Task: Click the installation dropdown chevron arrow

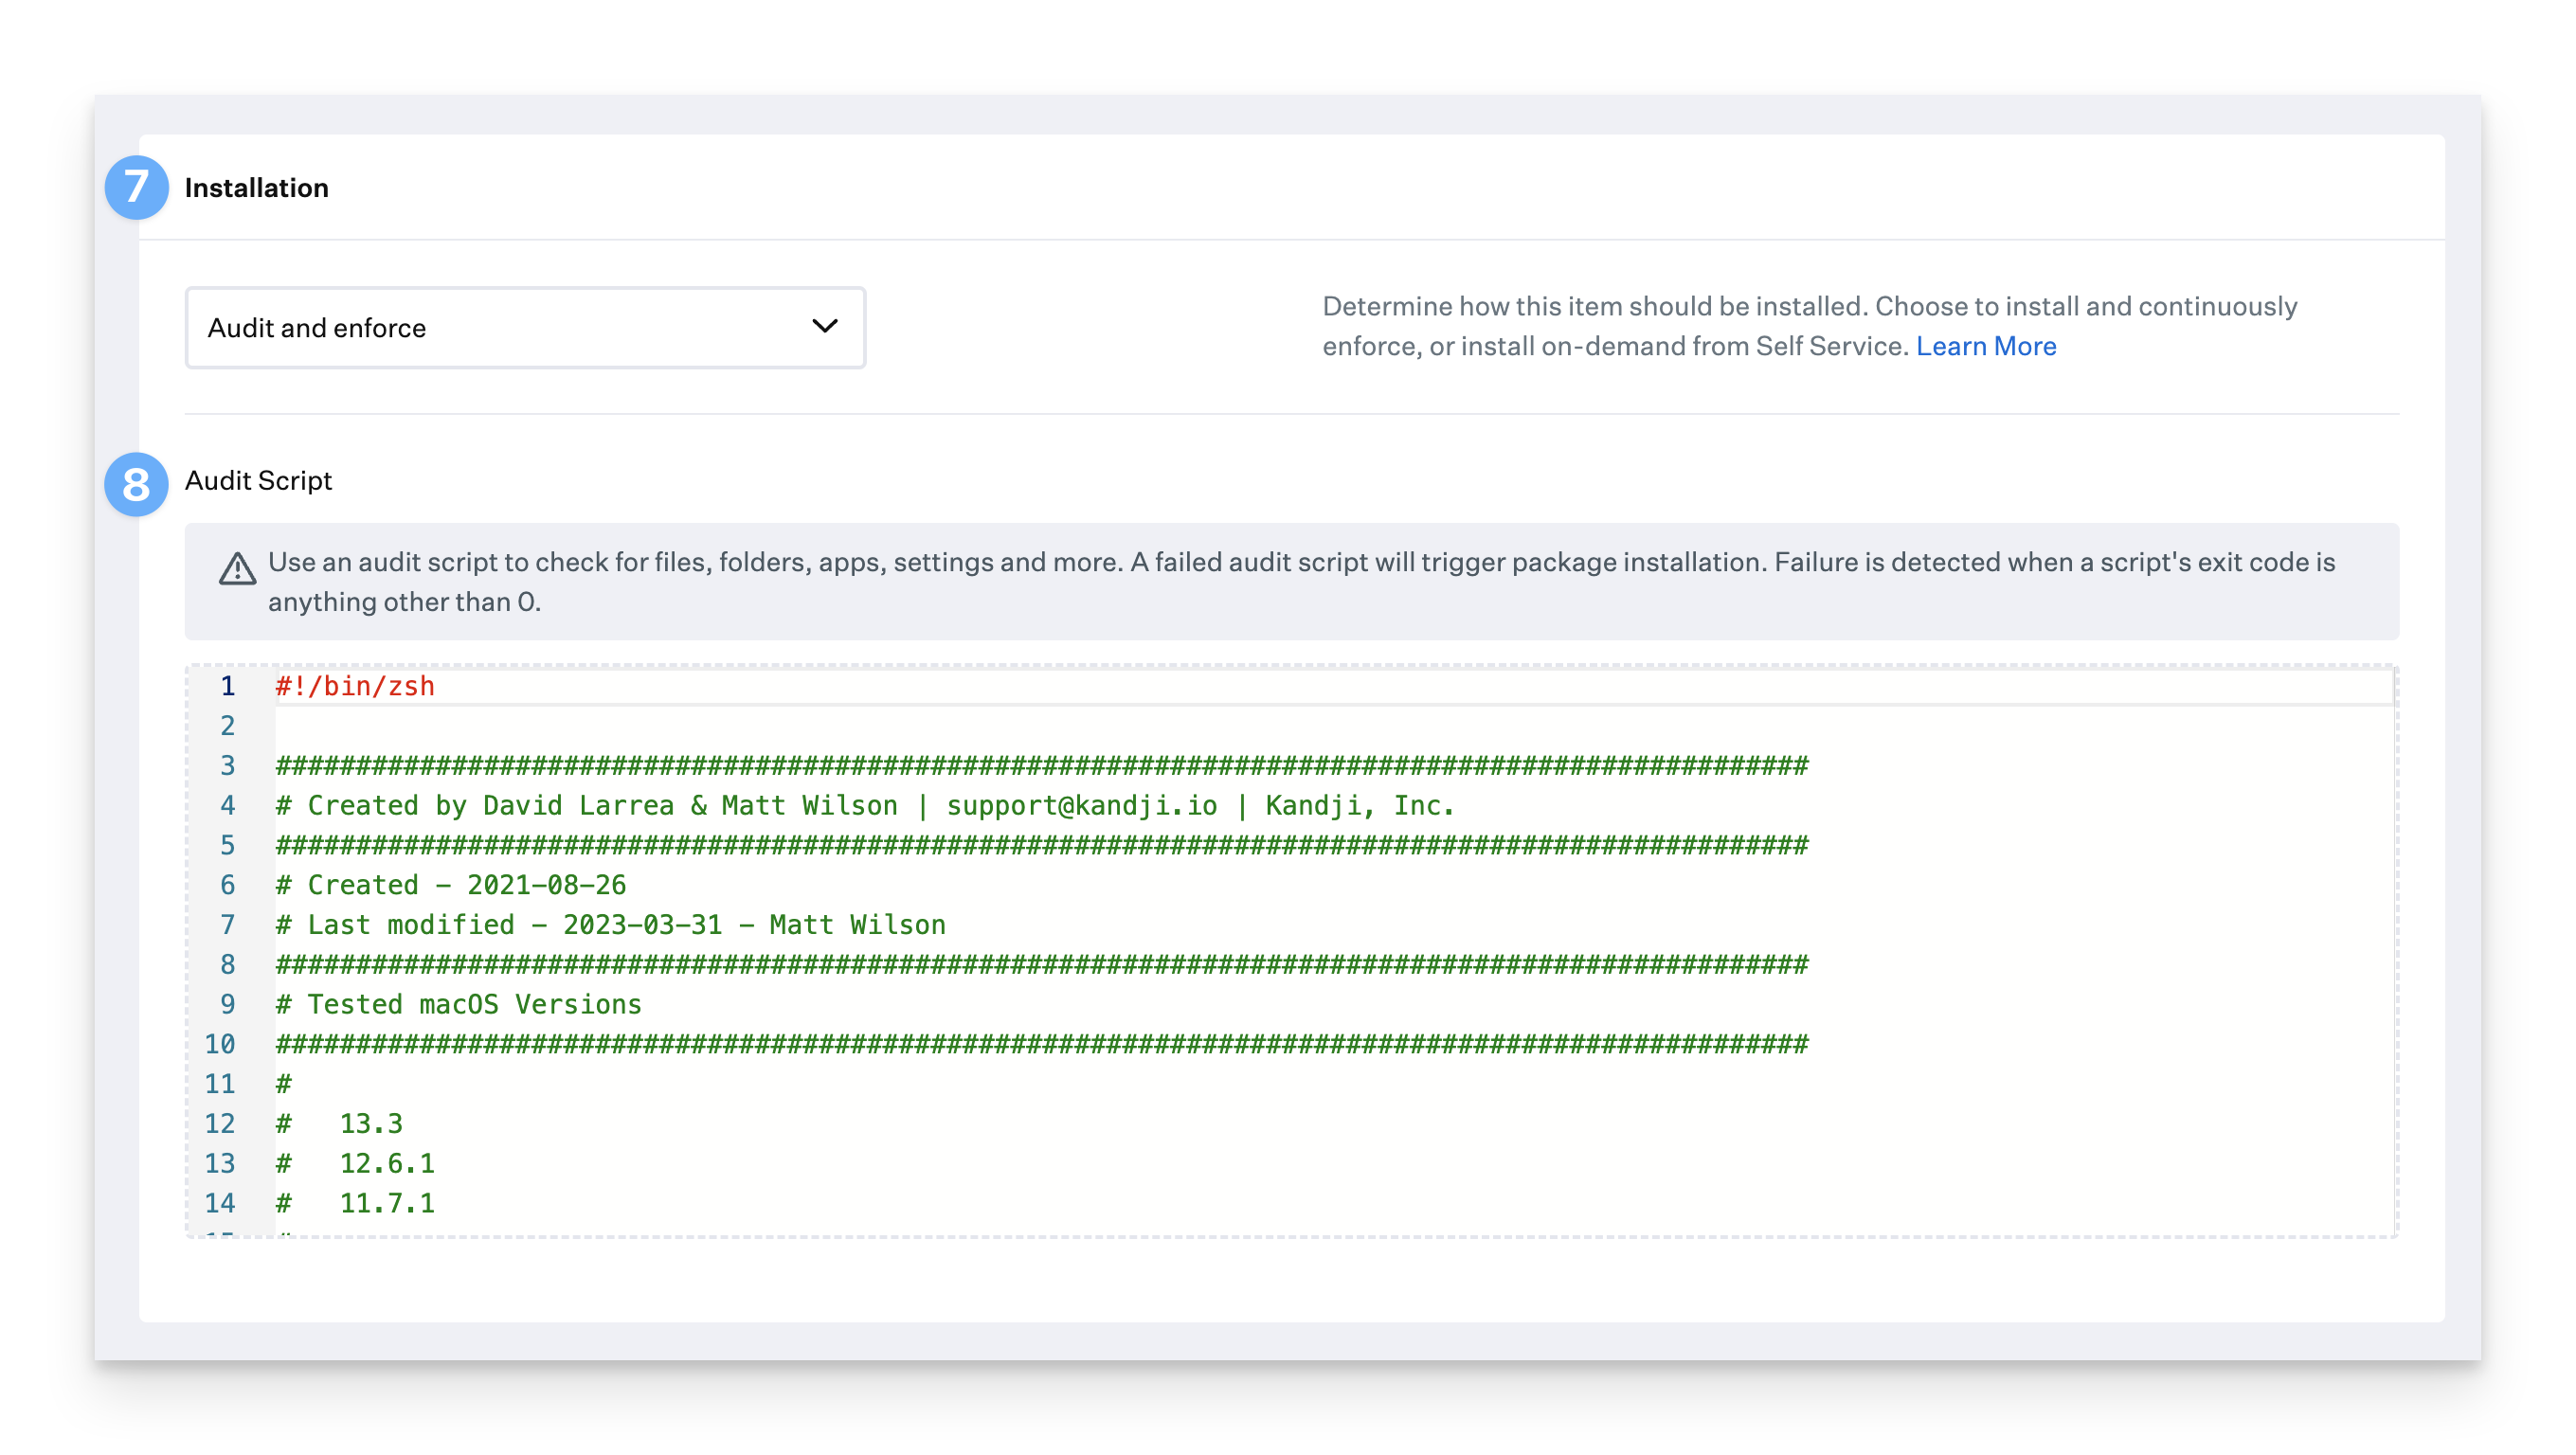Action: tap(825, 326)
